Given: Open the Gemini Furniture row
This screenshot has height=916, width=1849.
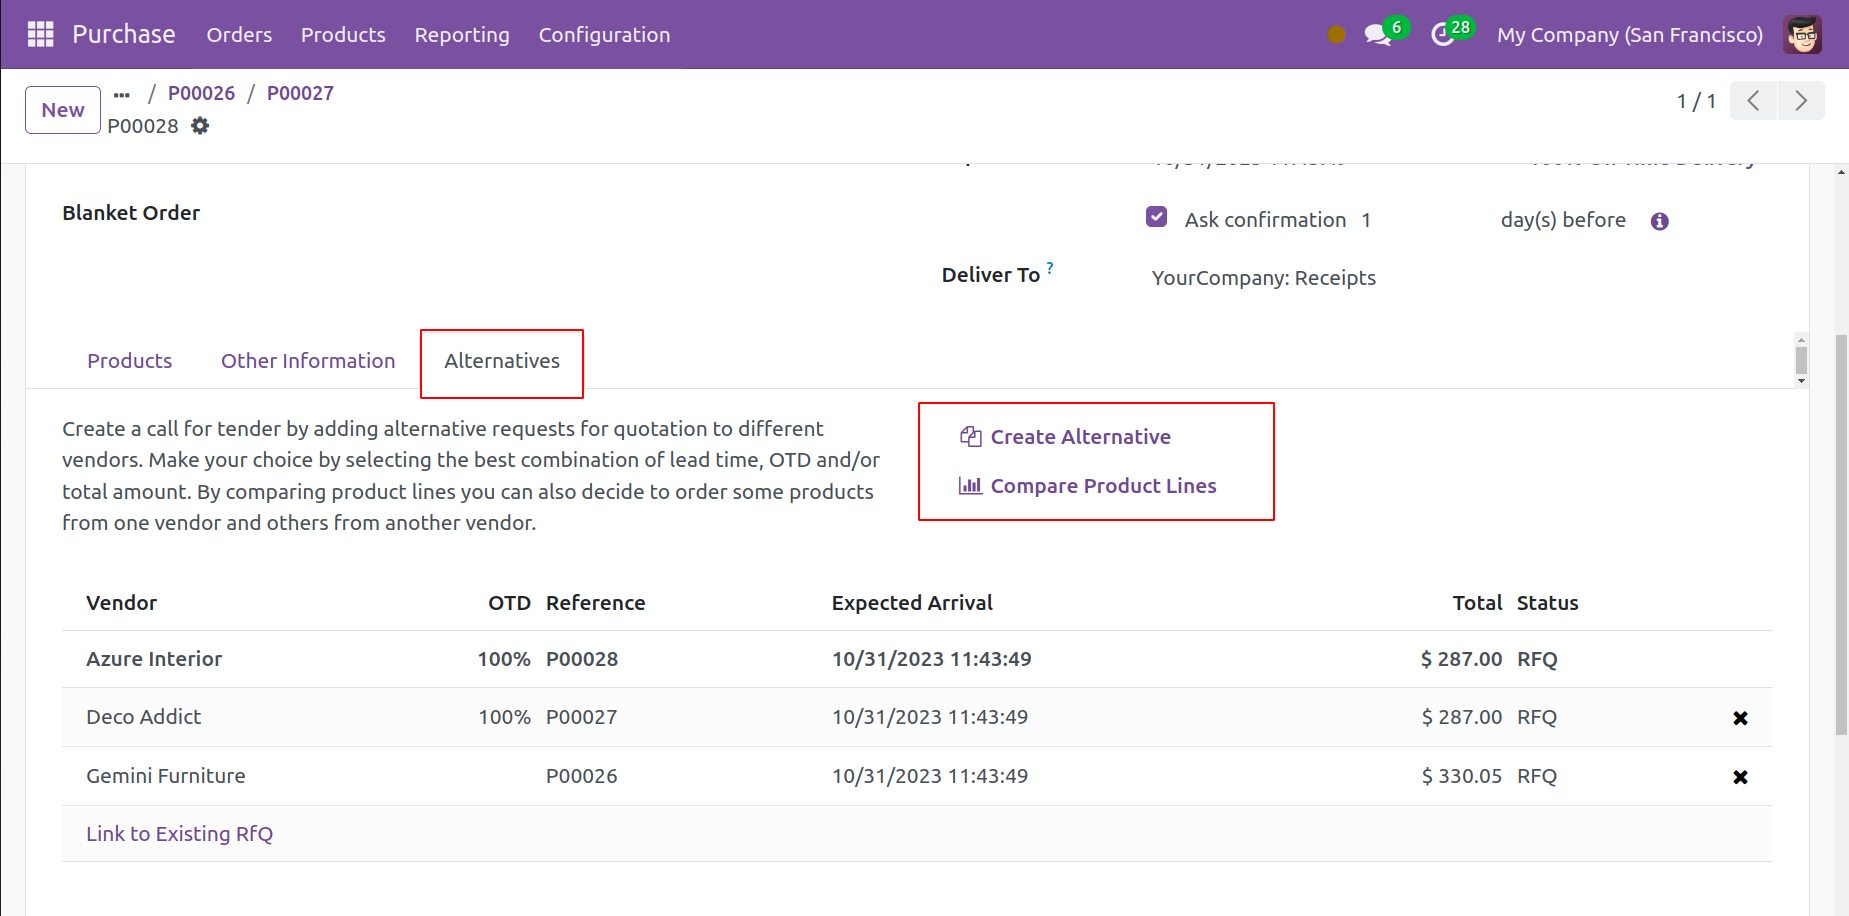Looking at the screenshot, I should [917, 776].
